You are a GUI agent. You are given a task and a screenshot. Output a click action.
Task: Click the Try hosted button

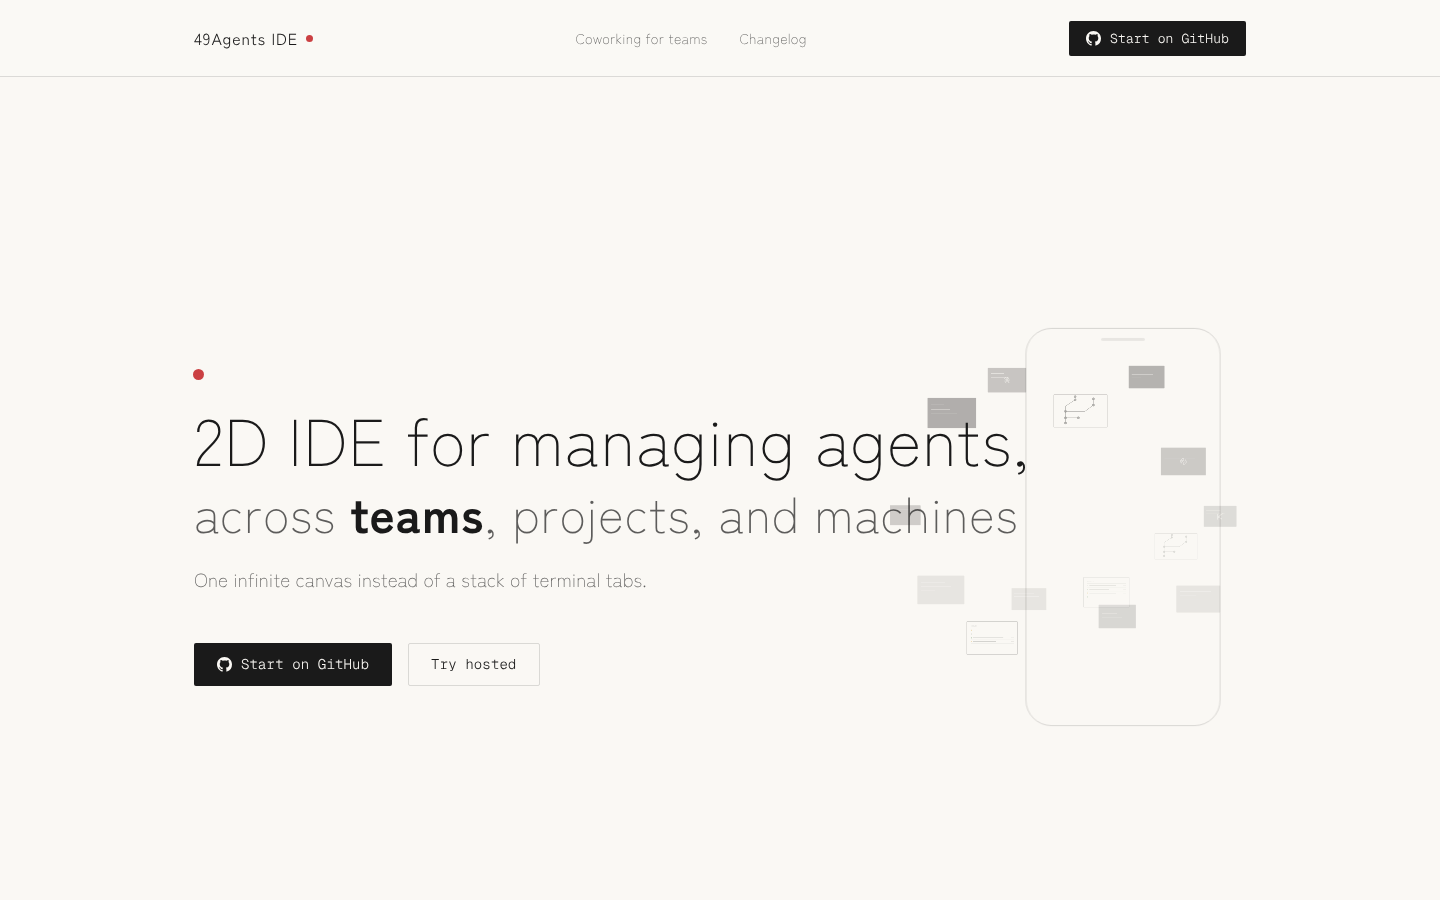pos(474,664)
